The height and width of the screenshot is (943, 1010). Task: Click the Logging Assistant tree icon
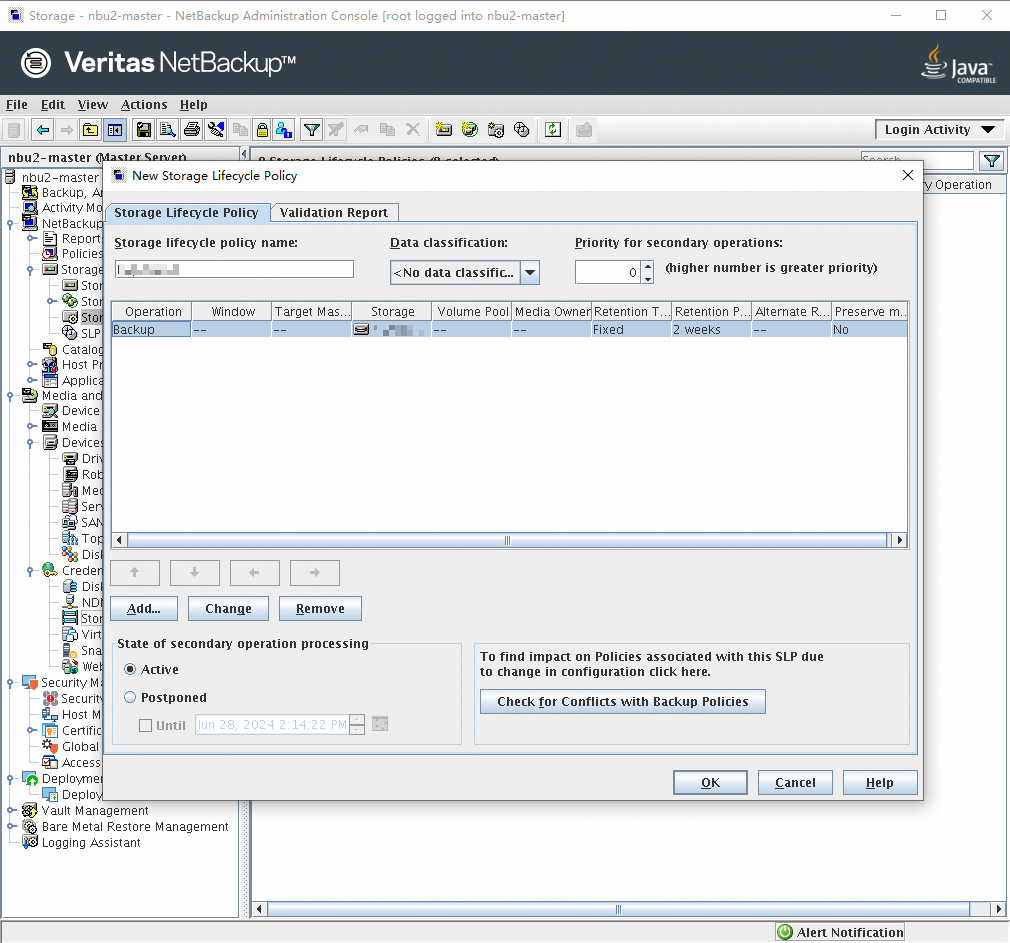[x=30, y=843]
